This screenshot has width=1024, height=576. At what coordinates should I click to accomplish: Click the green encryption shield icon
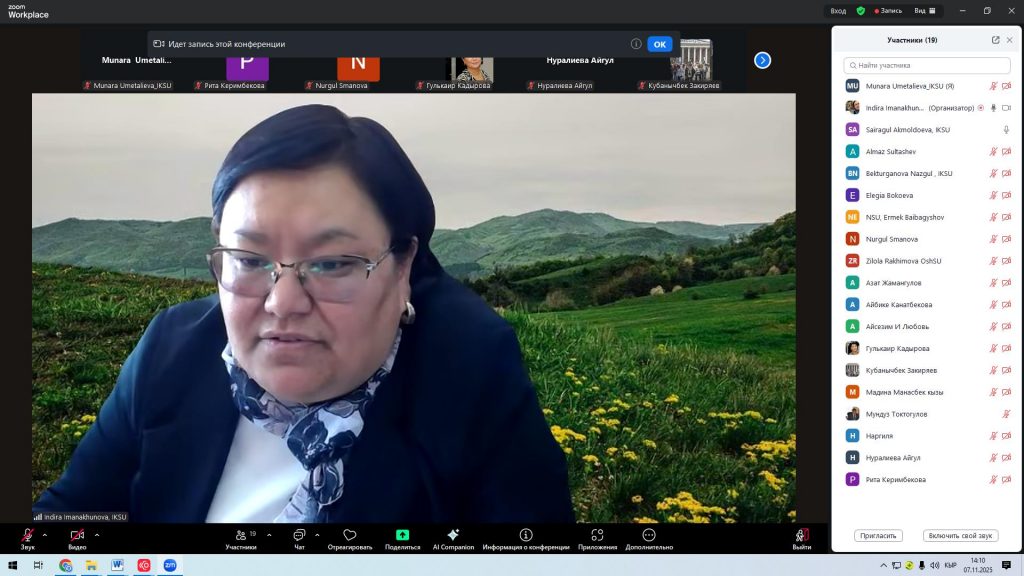coord(860,11)
